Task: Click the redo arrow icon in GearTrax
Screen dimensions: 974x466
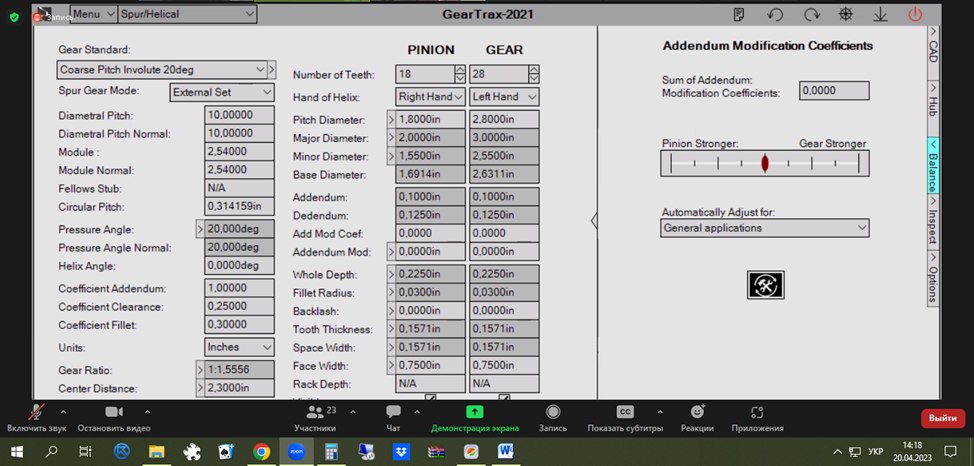Action: click(x=811, y=15)
